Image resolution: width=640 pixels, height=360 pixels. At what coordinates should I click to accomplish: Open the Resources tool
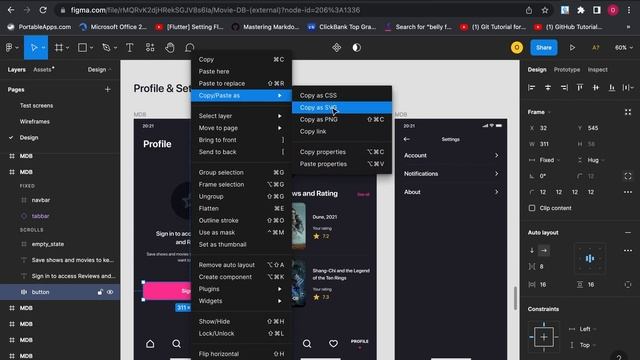point(150,48)
